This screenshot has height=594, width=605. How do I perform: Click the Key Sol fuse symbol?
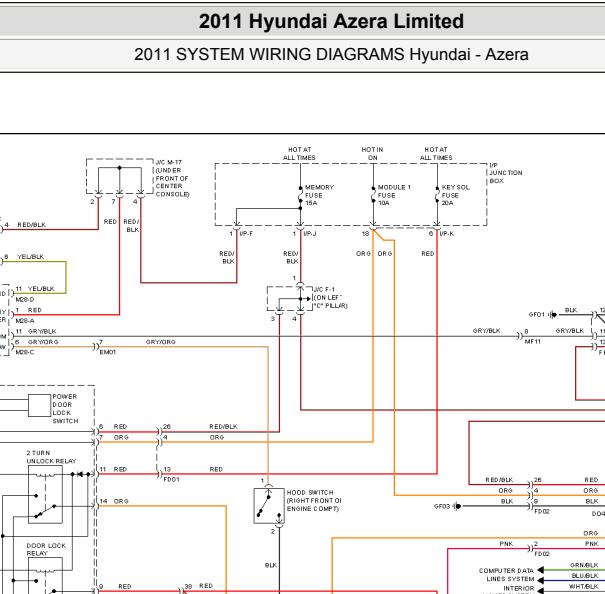[x=437, y=195]
